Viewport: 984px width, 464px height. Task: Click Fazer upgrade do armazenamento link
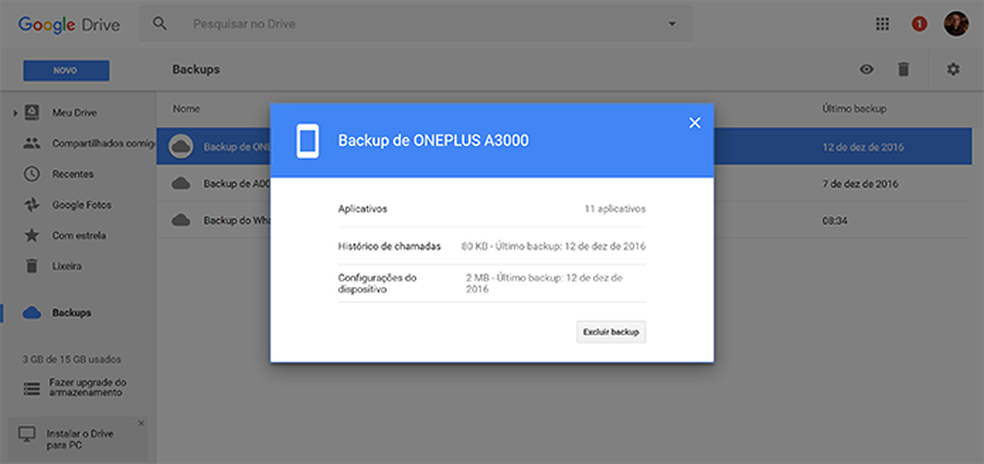click(88, 387)
